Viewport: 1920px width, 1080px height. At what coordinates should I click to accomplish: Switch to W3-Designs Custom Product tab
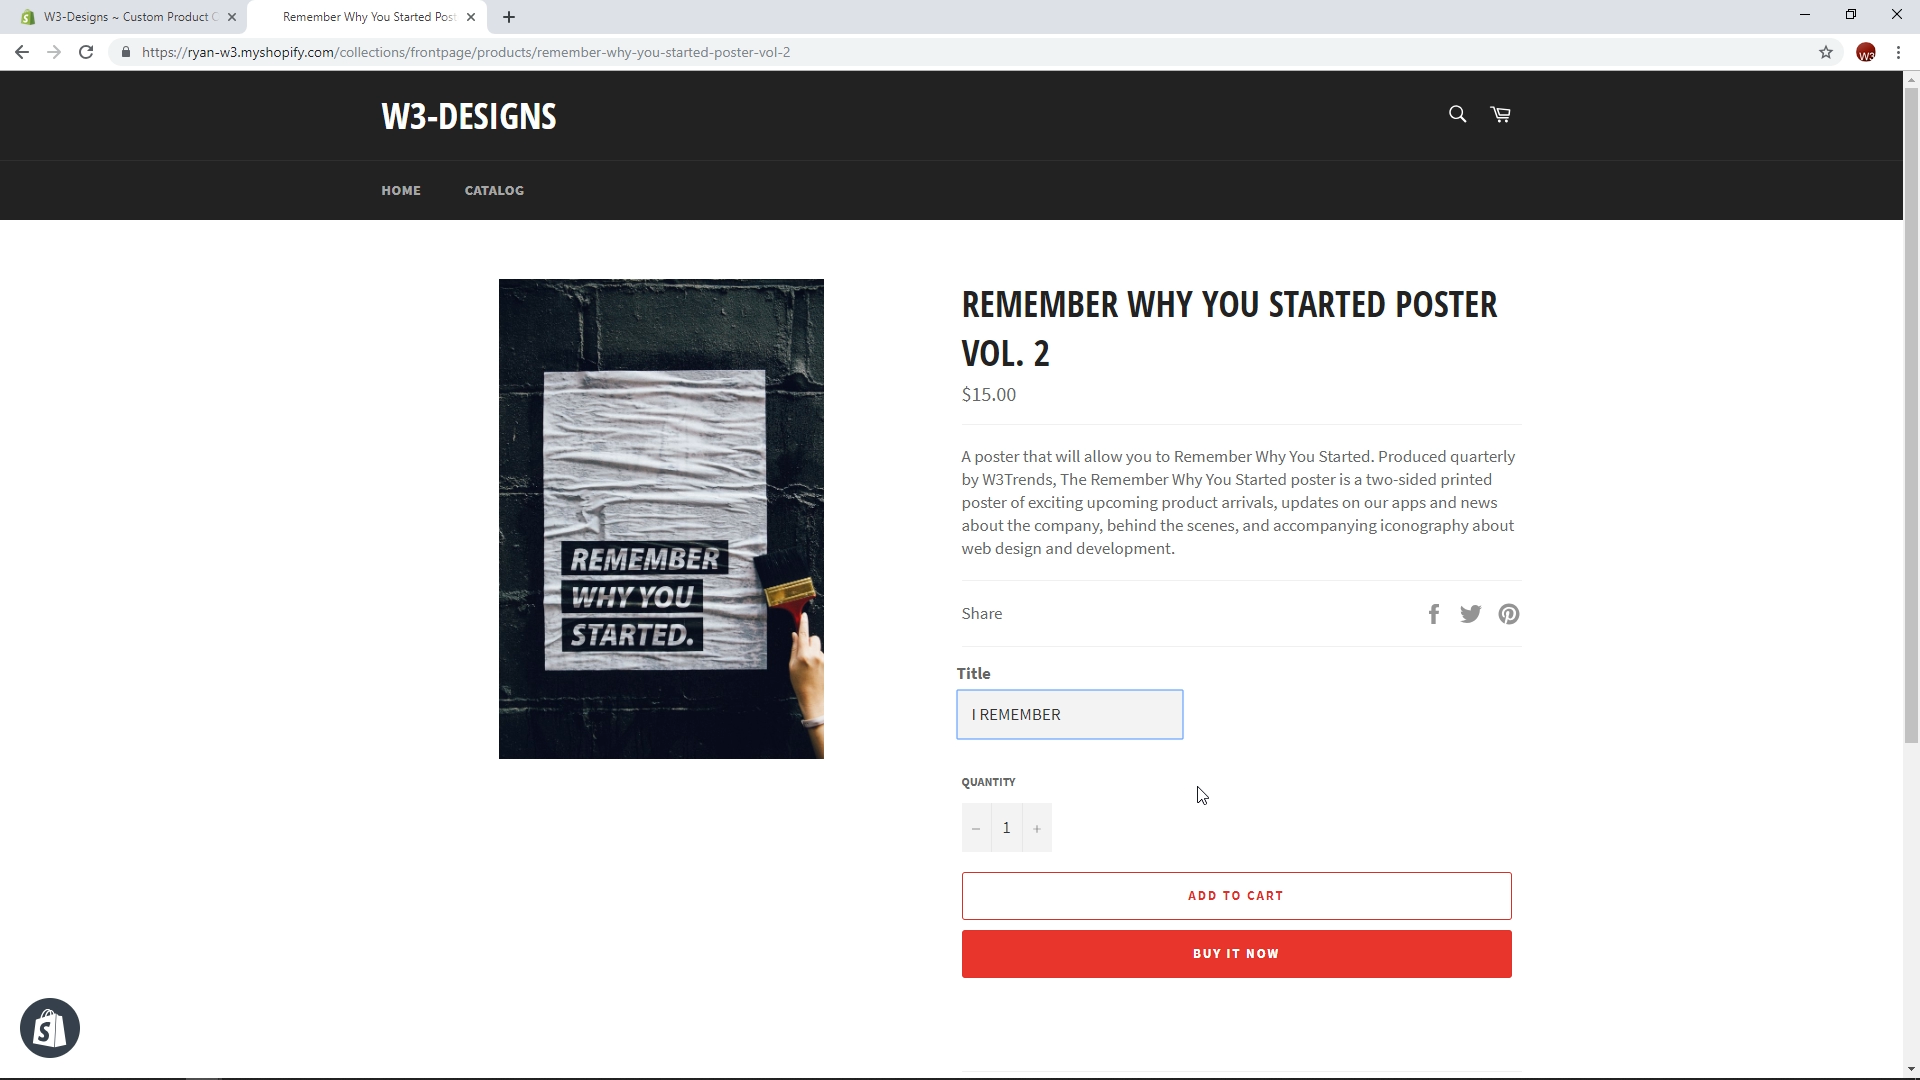128,17
